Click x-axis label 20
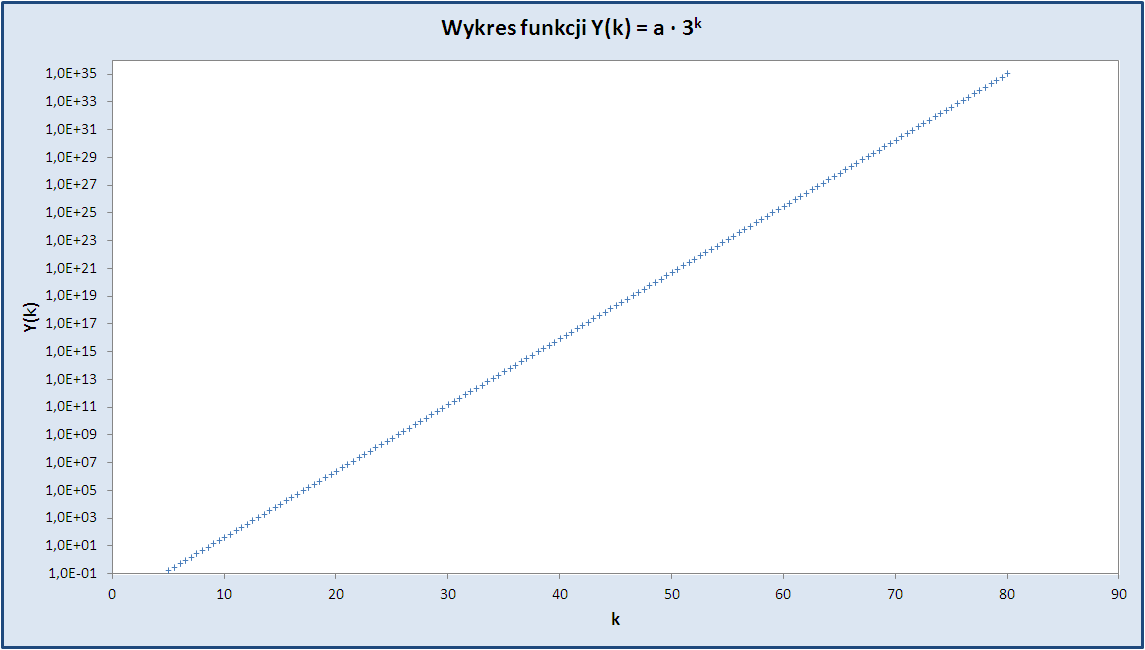The image size is (1145, 650). [x=335, y=595]
